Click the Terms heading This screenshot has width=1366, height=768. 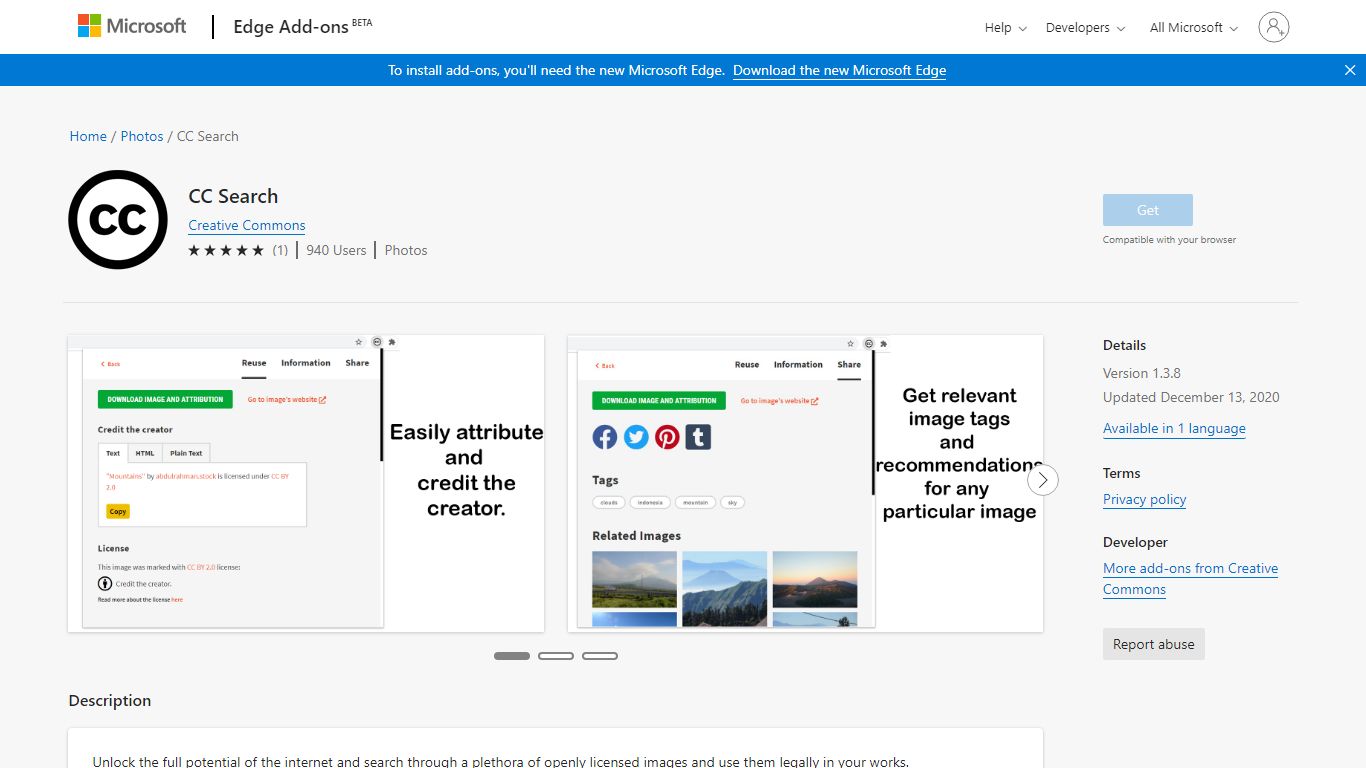pyautogui.click(x=1122, y=473)
